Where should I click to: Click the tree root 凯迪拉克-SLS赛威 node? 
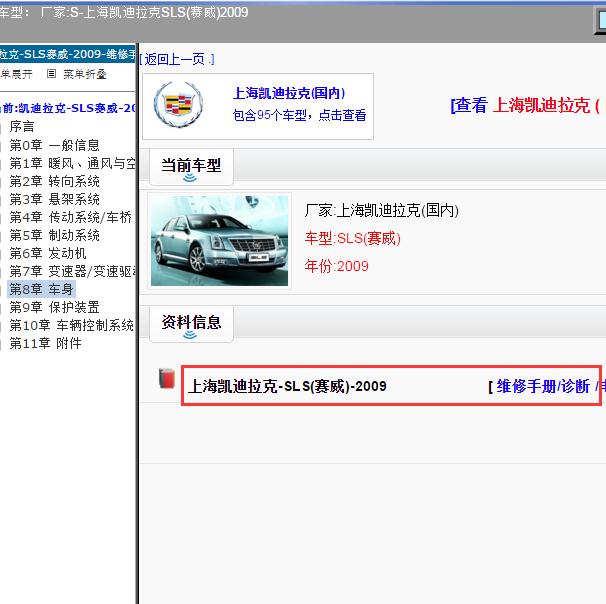click(68, 108)
